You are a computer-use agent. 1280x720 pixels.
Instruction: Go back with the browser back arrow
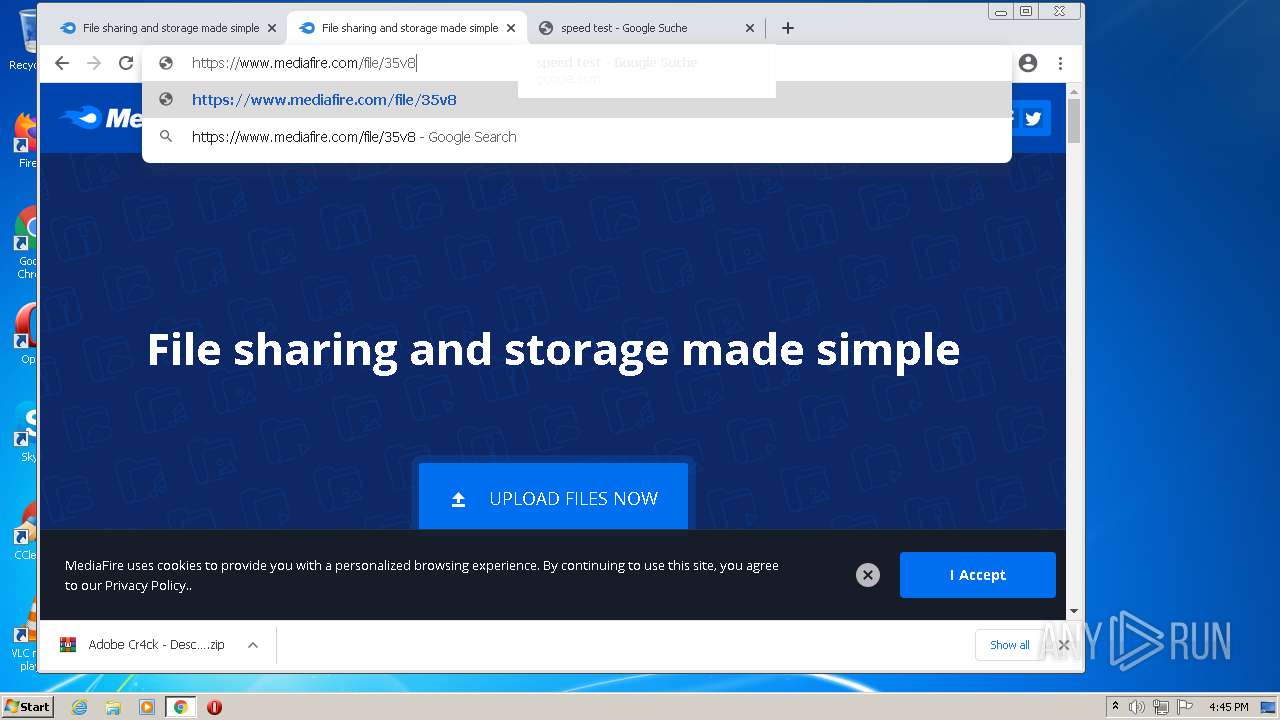pyautogui.click(x=62, y=63)
